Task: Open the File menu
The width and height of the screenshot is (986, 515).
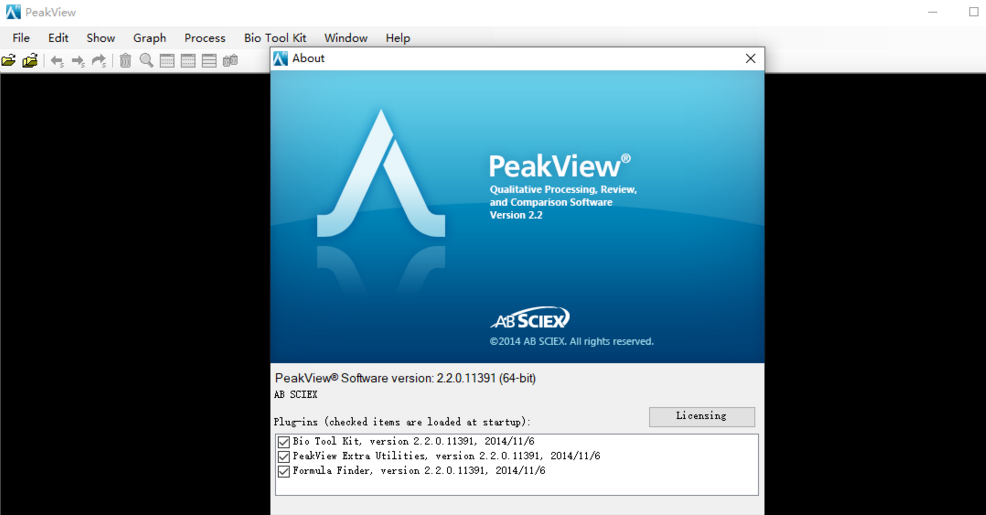Action: 21,38
